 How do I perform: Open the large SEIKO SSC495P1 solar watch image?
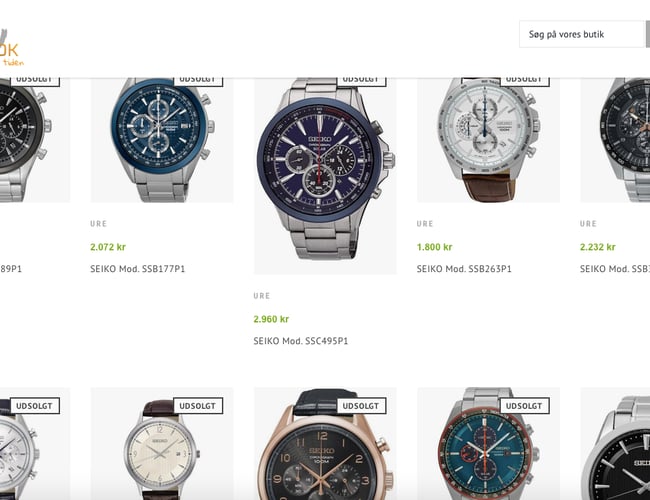[x=325, y=176]
